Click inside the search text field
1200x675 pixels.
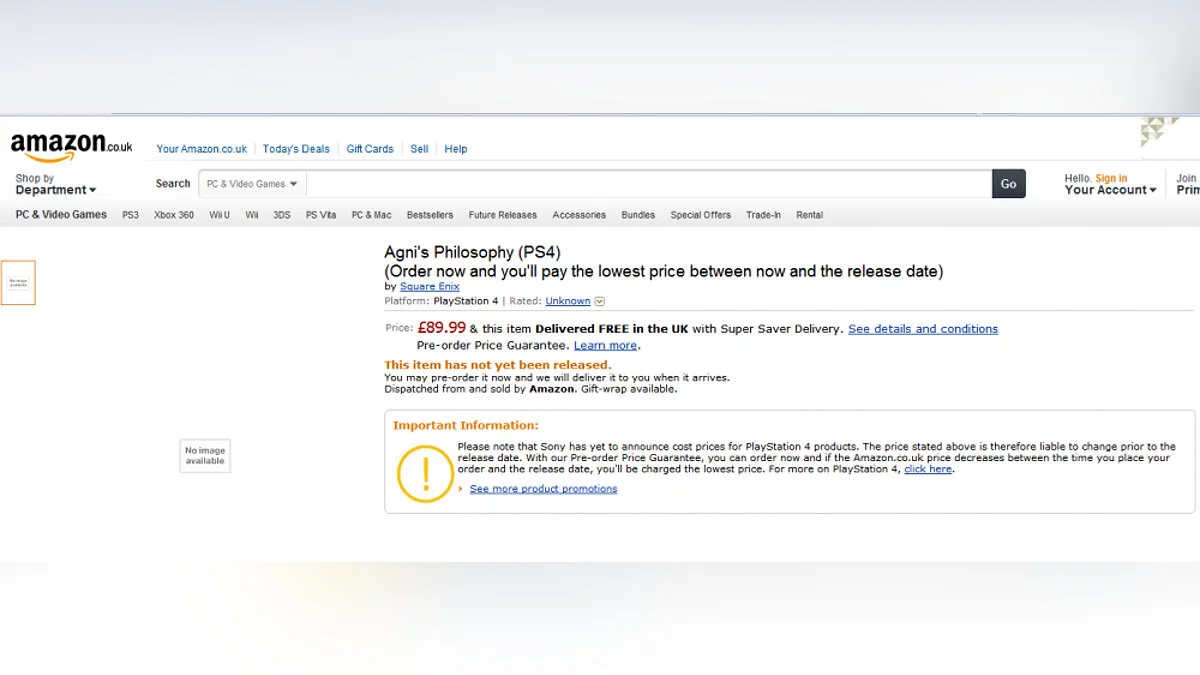(648, 184)
